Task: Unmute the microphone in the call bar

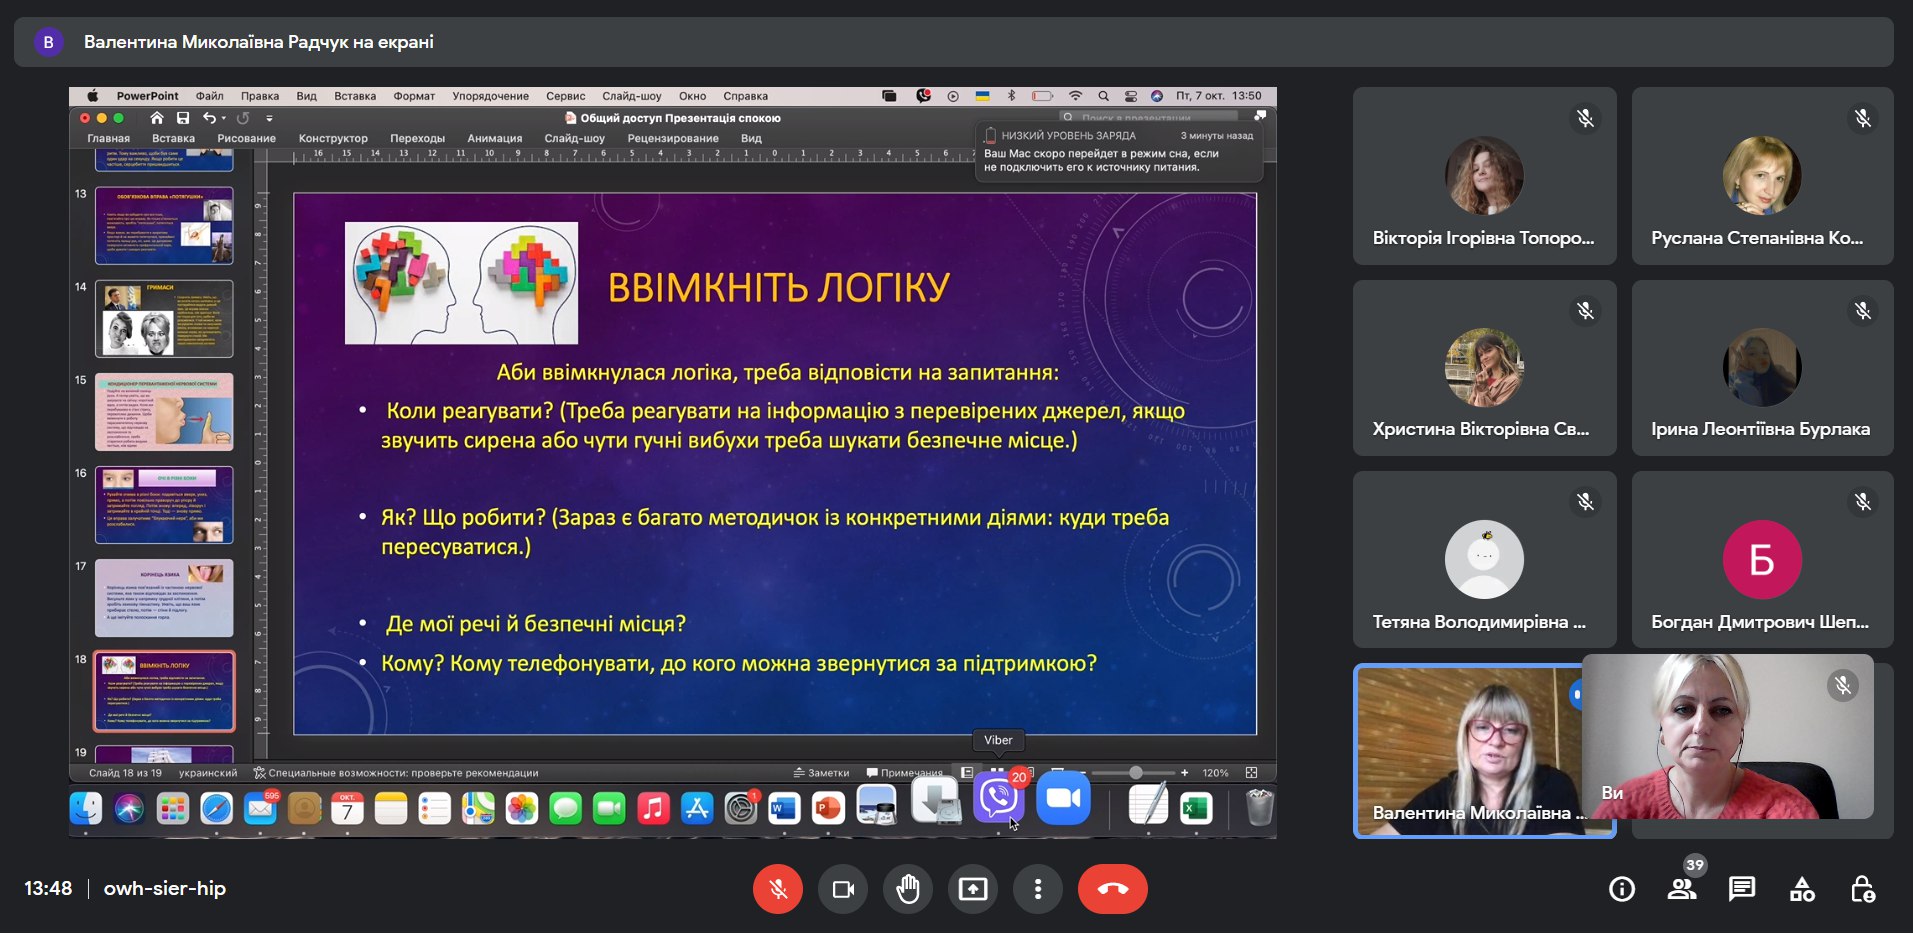Action: tap(778, 889)
